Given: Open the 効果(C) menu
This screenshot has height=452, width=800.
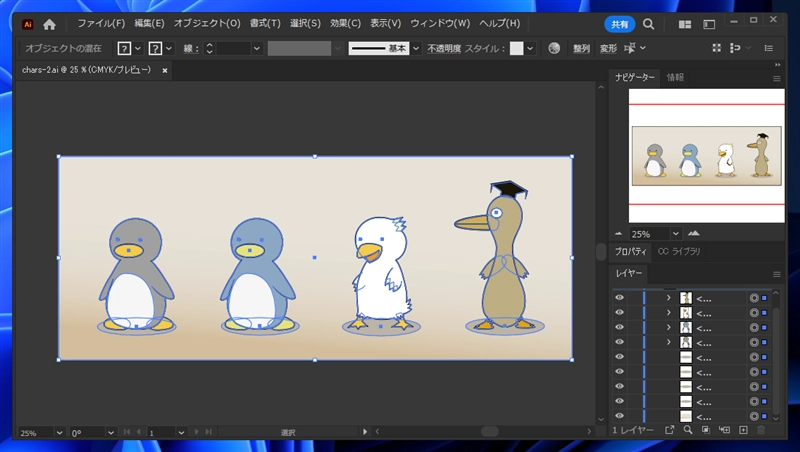Looking at the screenshot, I should (345, 23).
